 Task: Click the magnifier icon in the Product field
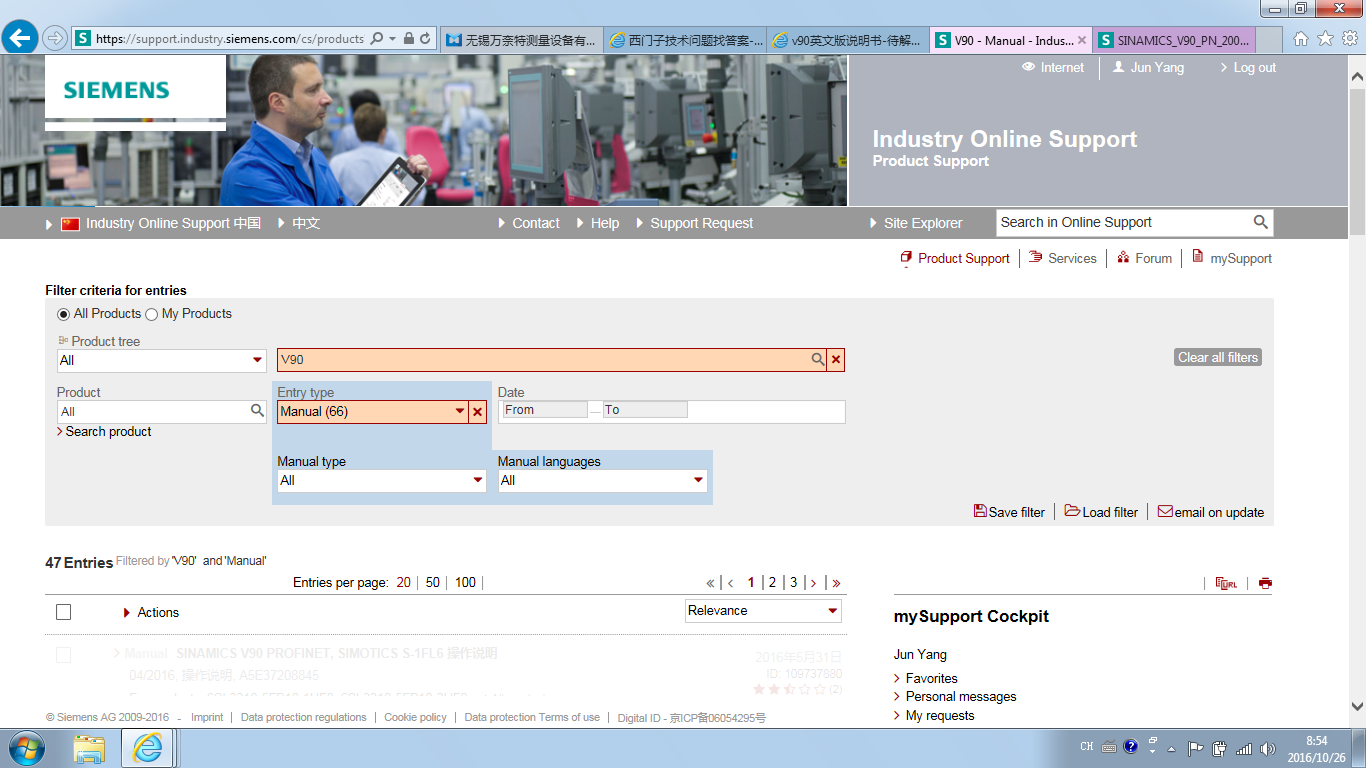coord(257,411)
